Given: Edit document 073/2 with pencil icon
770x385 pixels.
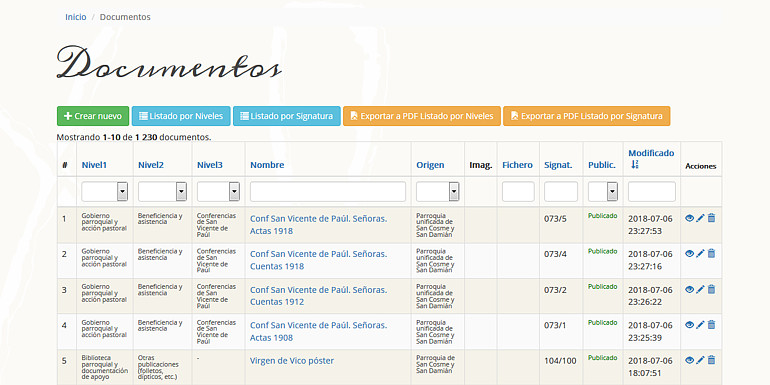Looking at the screenshot, I should tap(701, 289).
